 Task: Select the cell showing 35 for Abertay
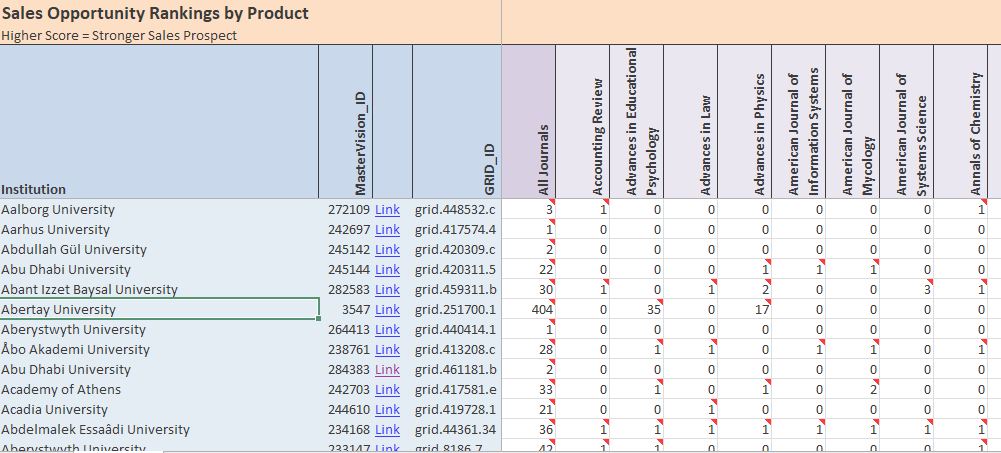[x=638, y=310]
